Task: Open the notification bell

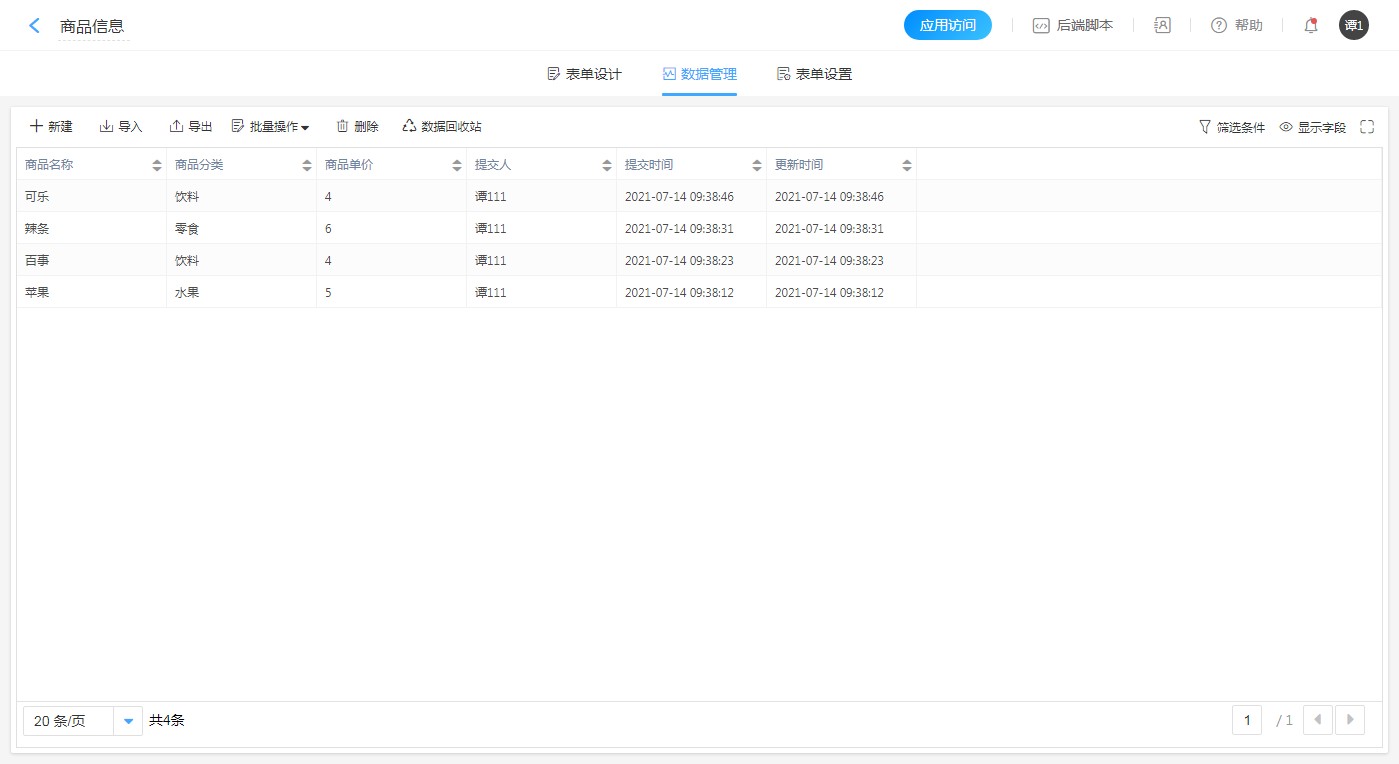Action: tap(1311, 26)
